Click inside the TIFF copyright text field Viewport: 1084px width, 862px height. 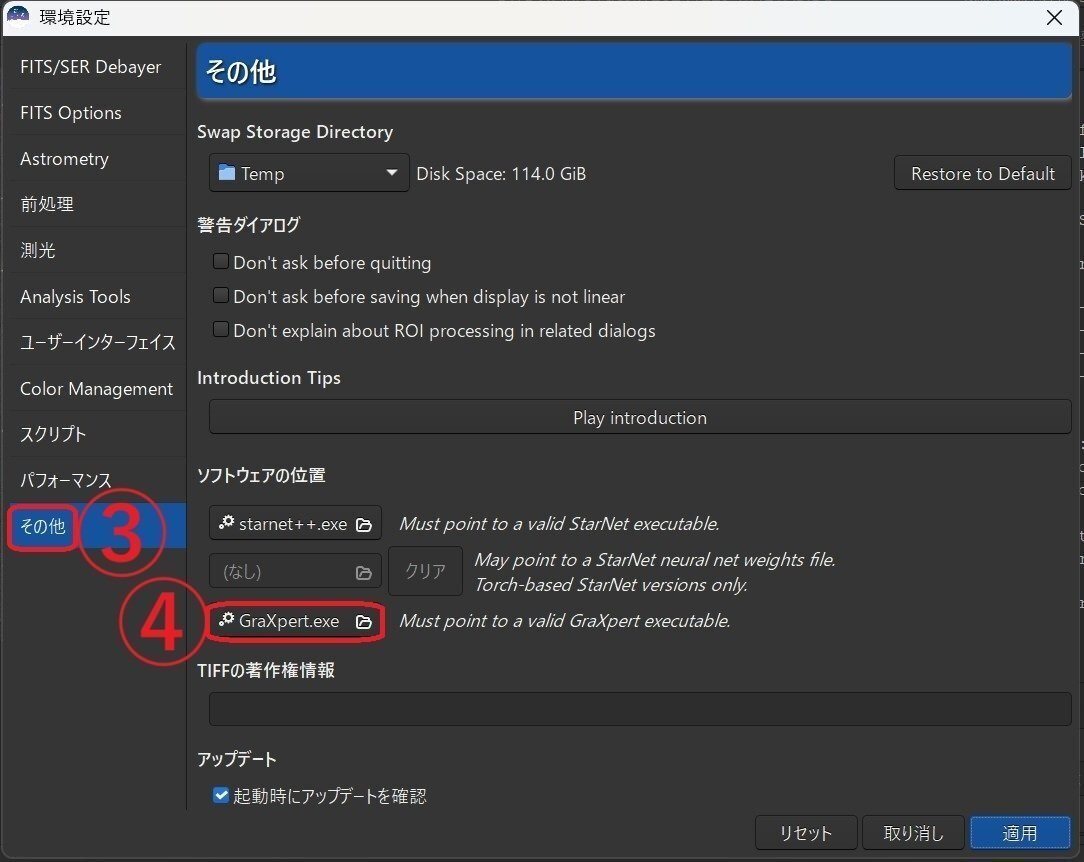coord(638,709)
